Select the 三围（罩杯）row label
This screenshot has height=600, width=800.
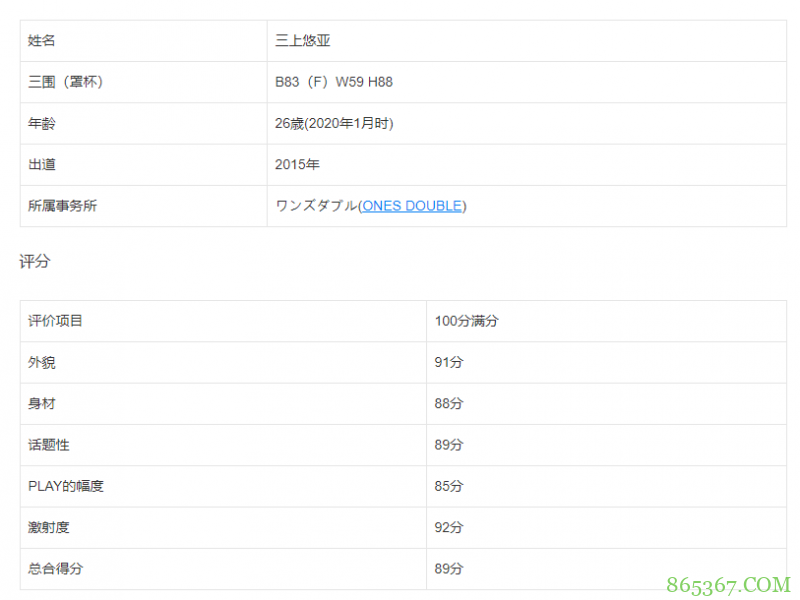point(66,82)
